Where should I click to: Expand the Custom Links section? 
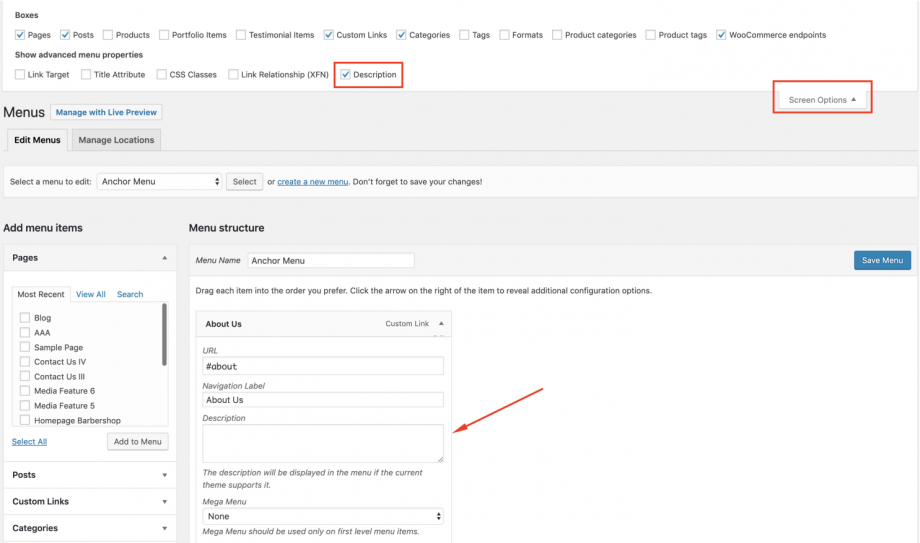click(x=164, y=502)
